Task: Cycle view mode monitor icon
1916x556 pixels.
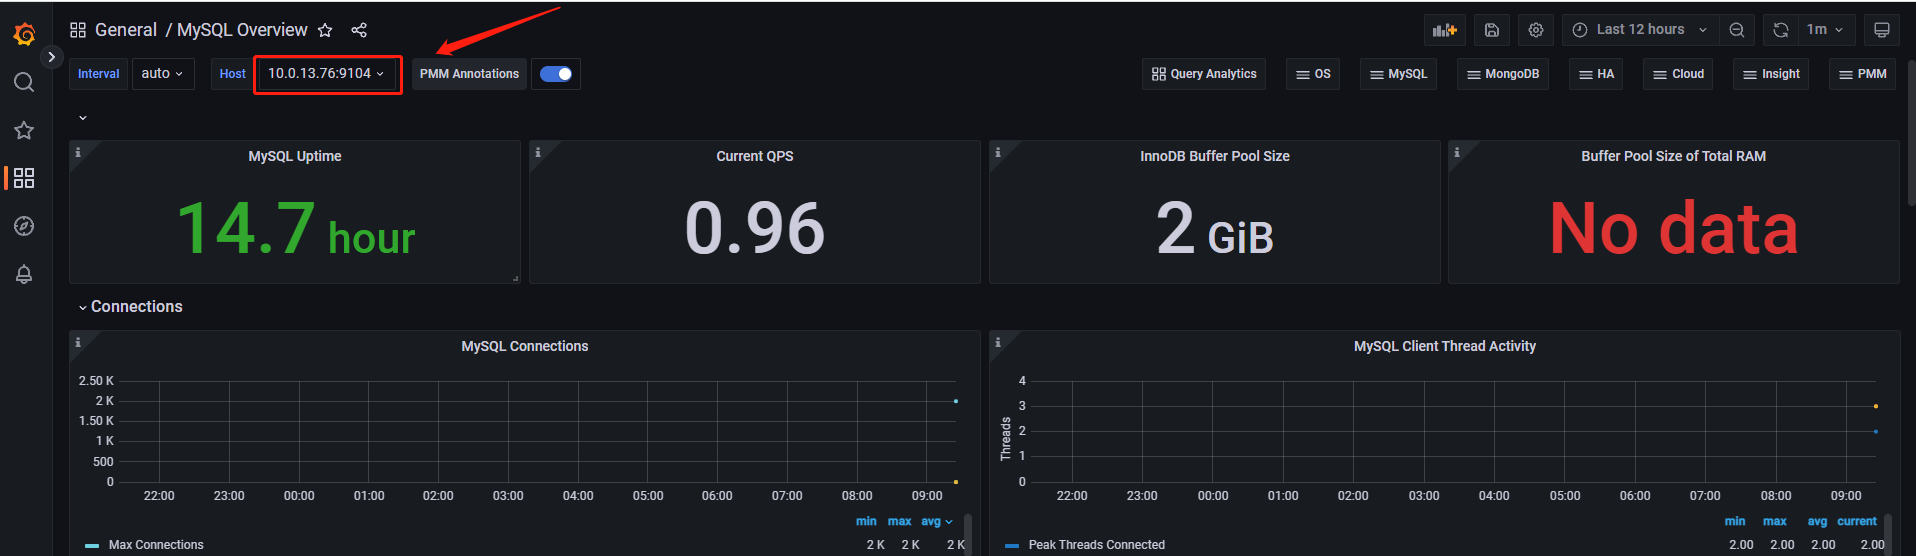Action: tap(1881, 30)
